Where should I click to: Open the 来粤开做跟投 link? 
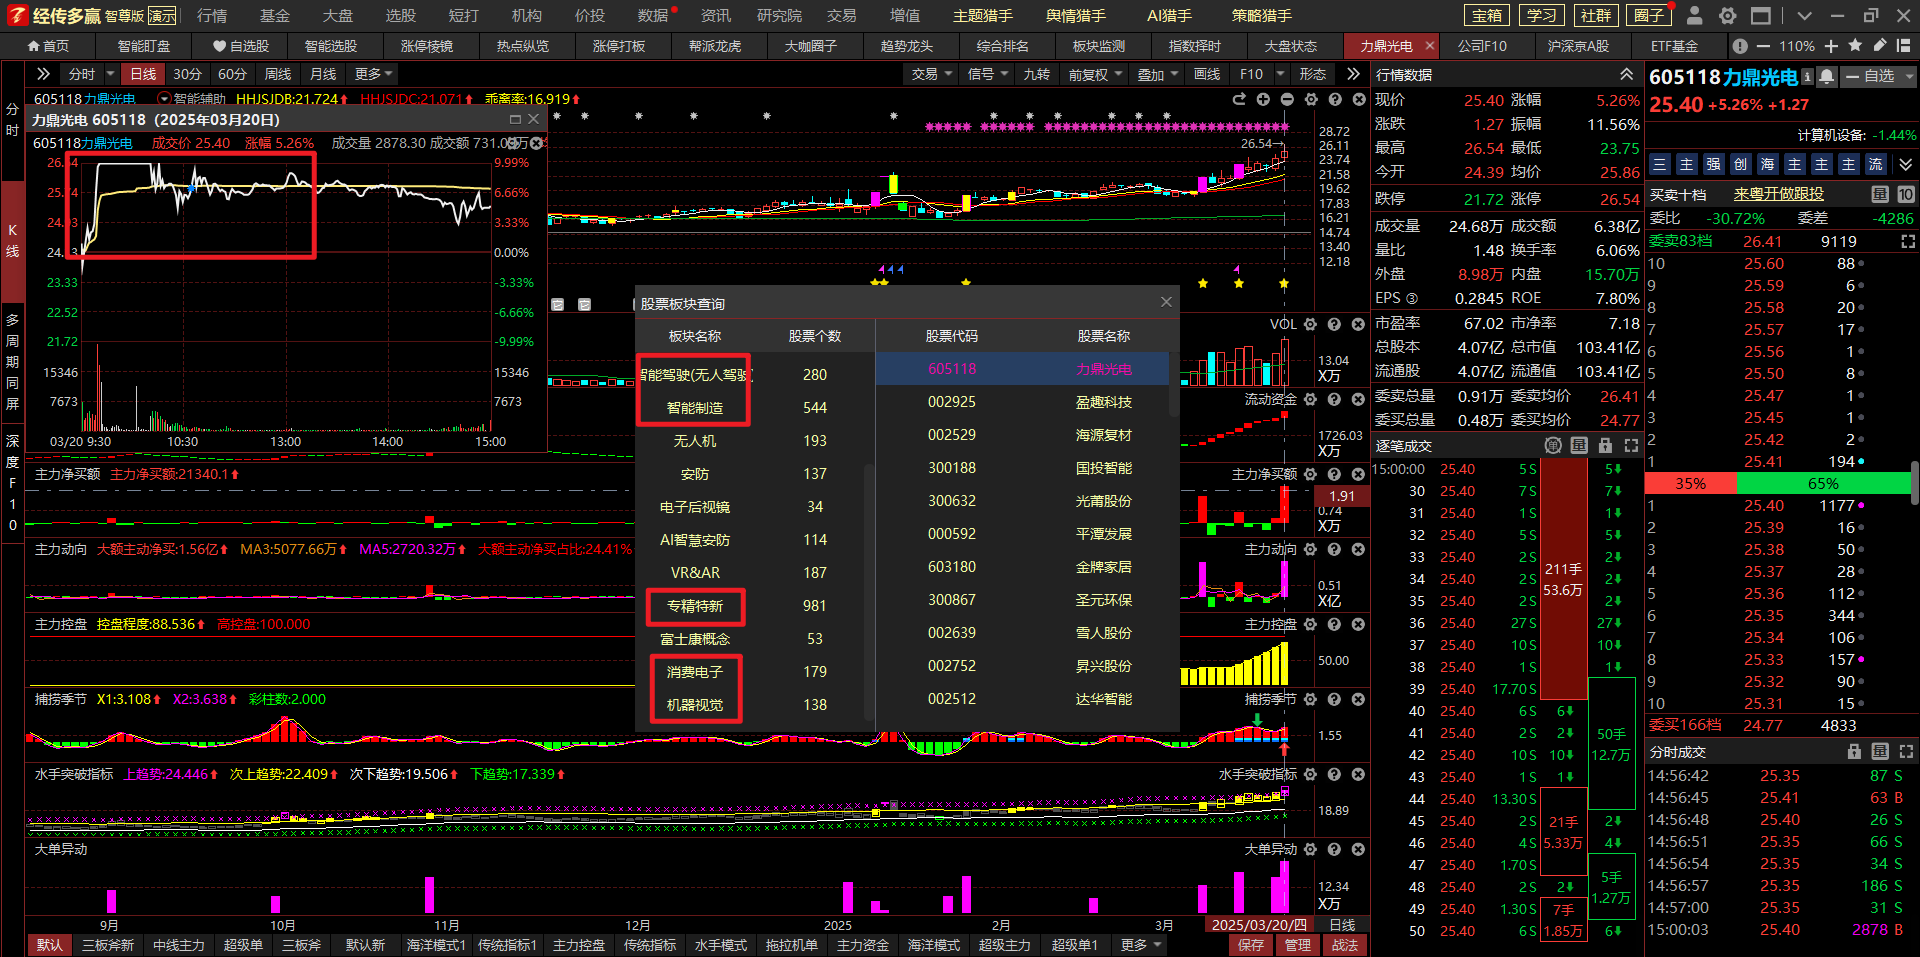(x=1778, y=194)
